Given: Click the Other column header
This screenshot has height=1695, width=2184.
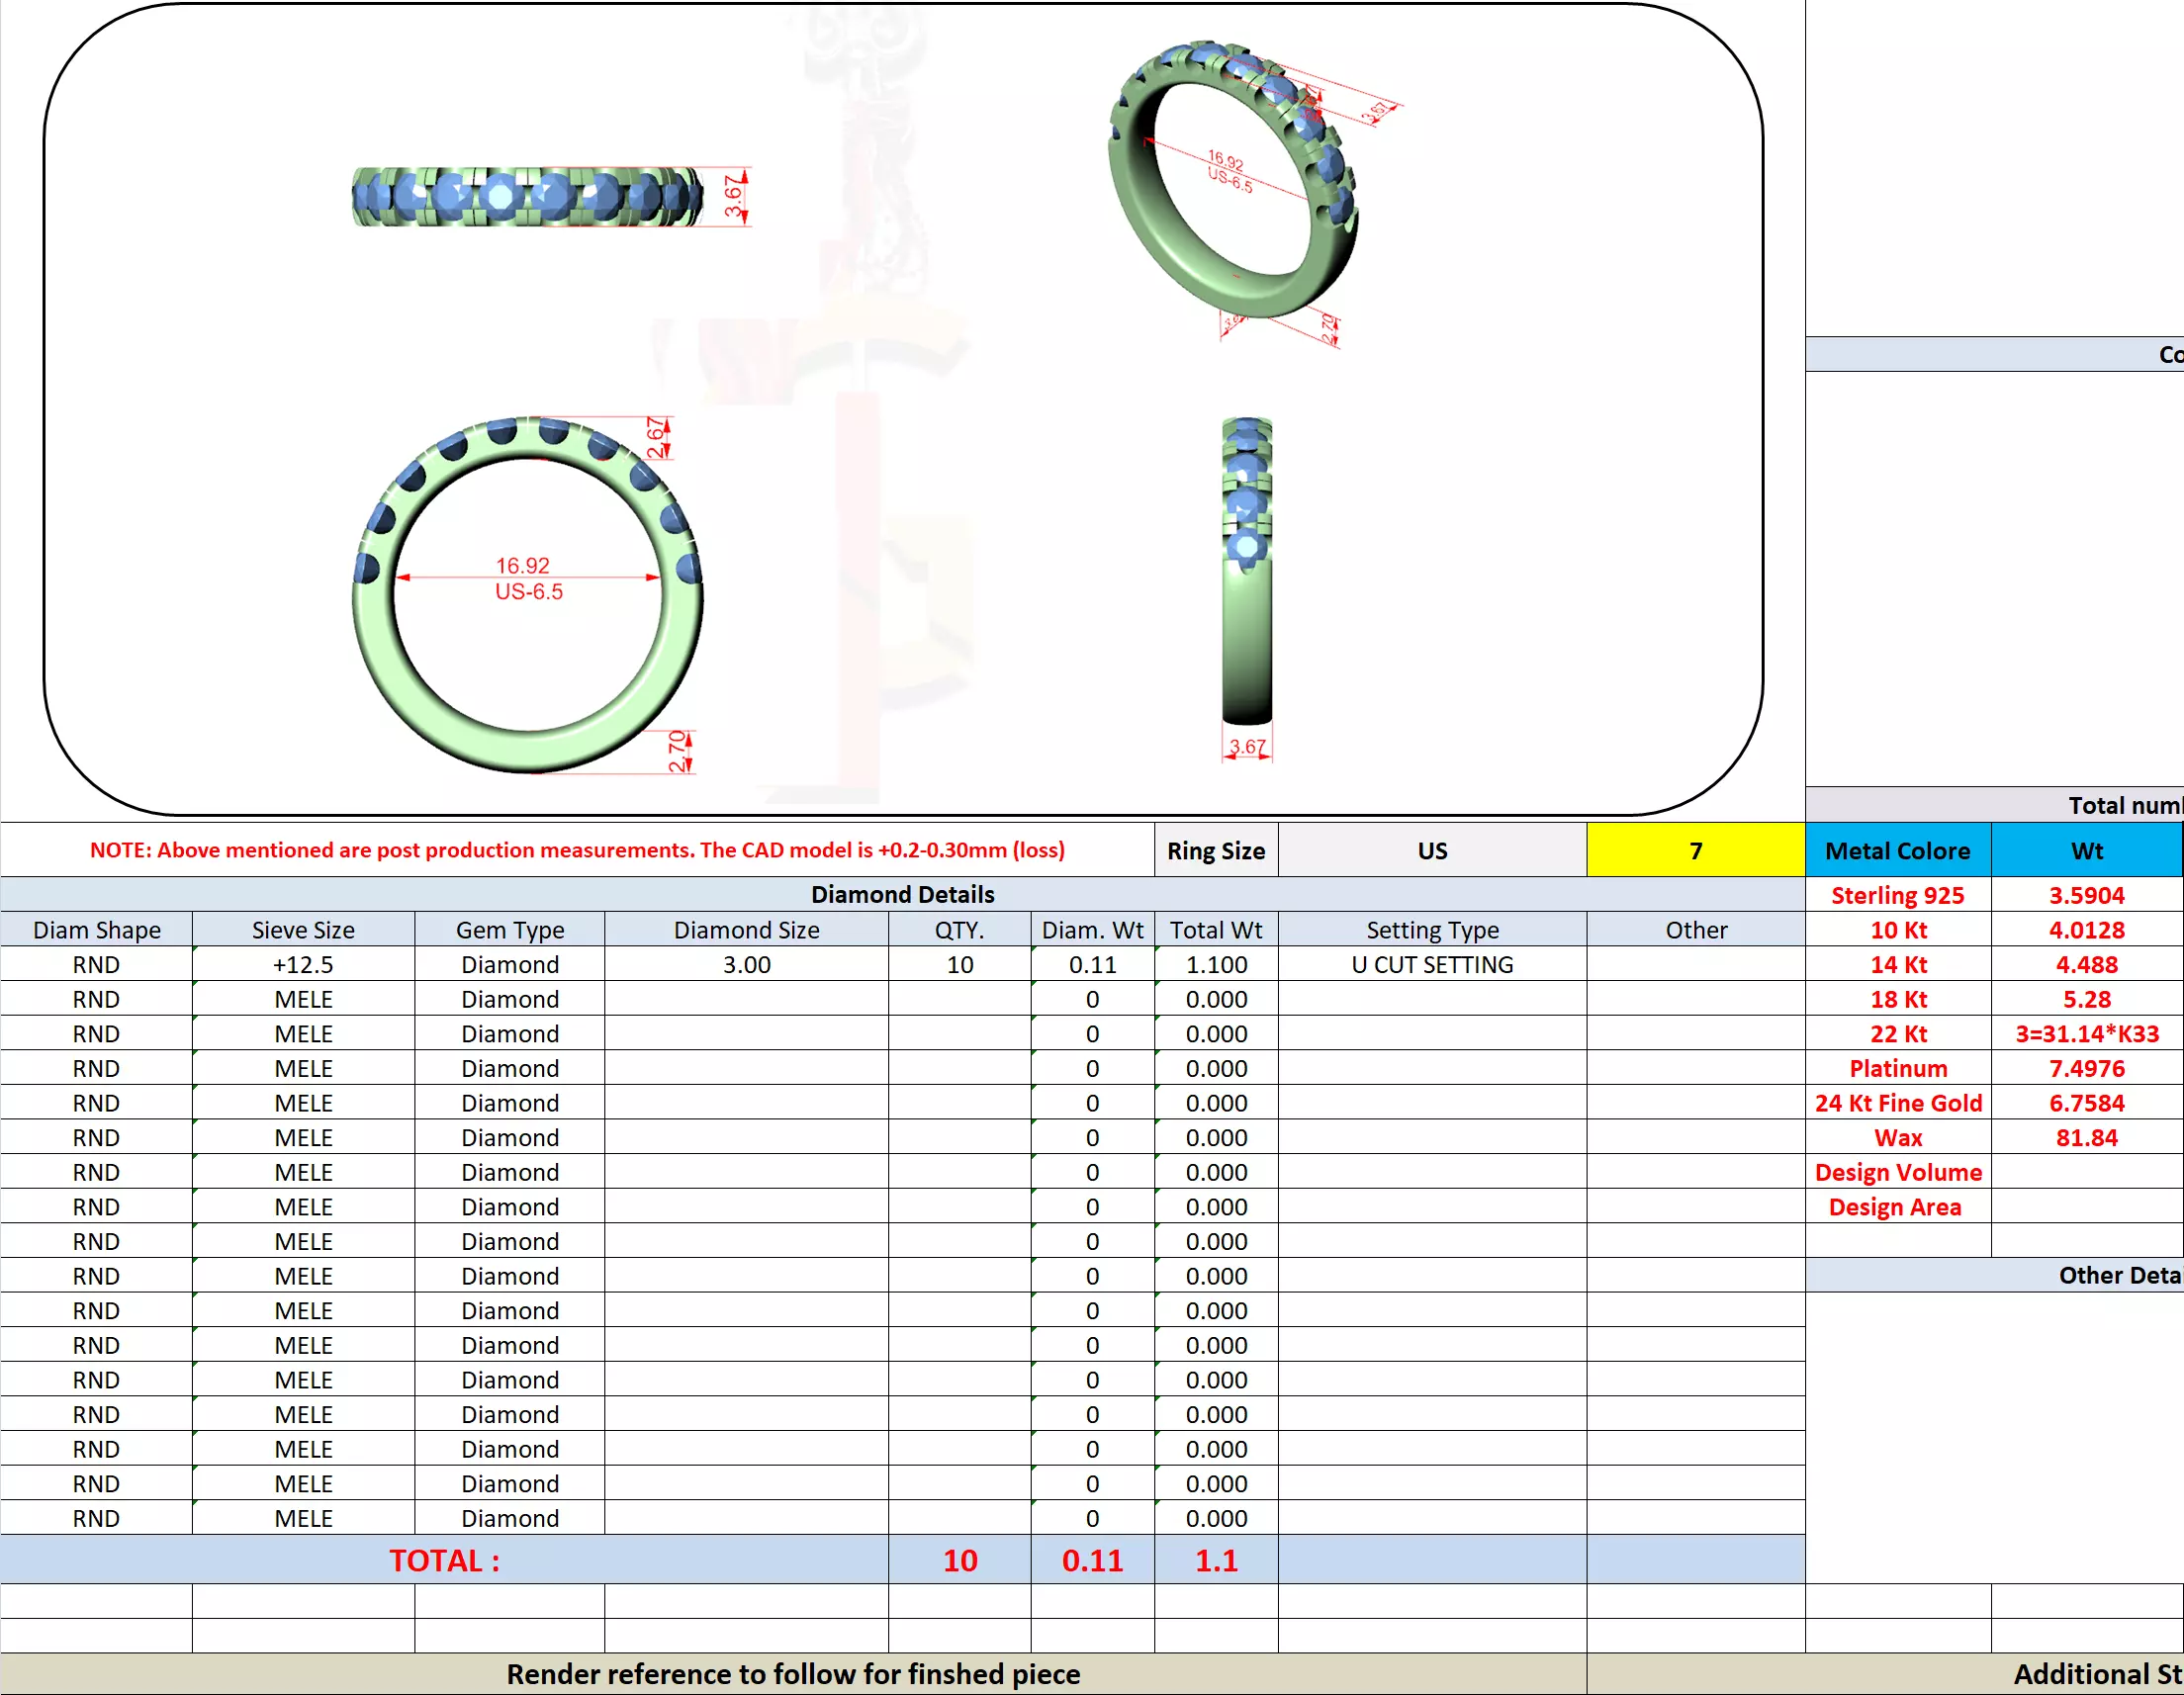Looking at the screenshot, I should (x=1696, y=930).
